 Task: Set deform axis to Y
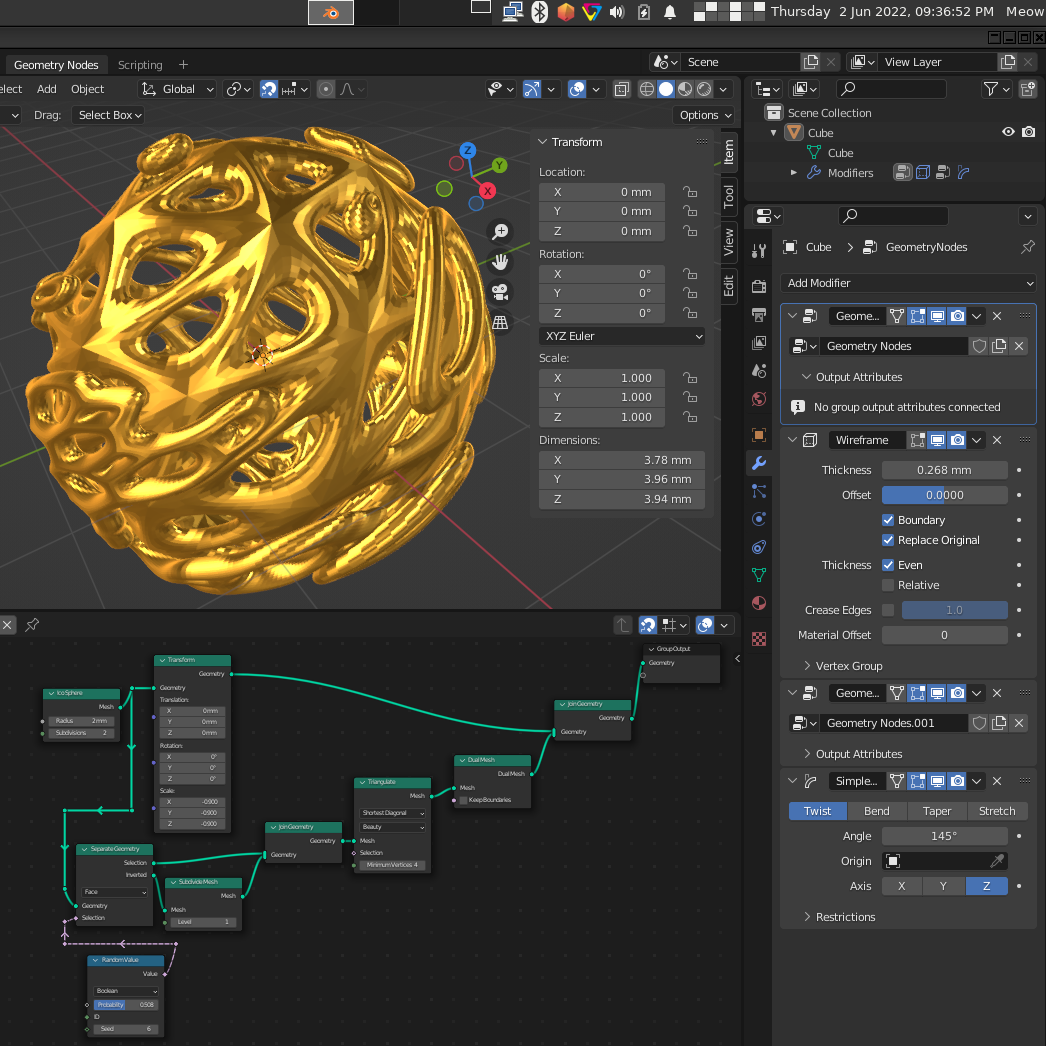944,886
